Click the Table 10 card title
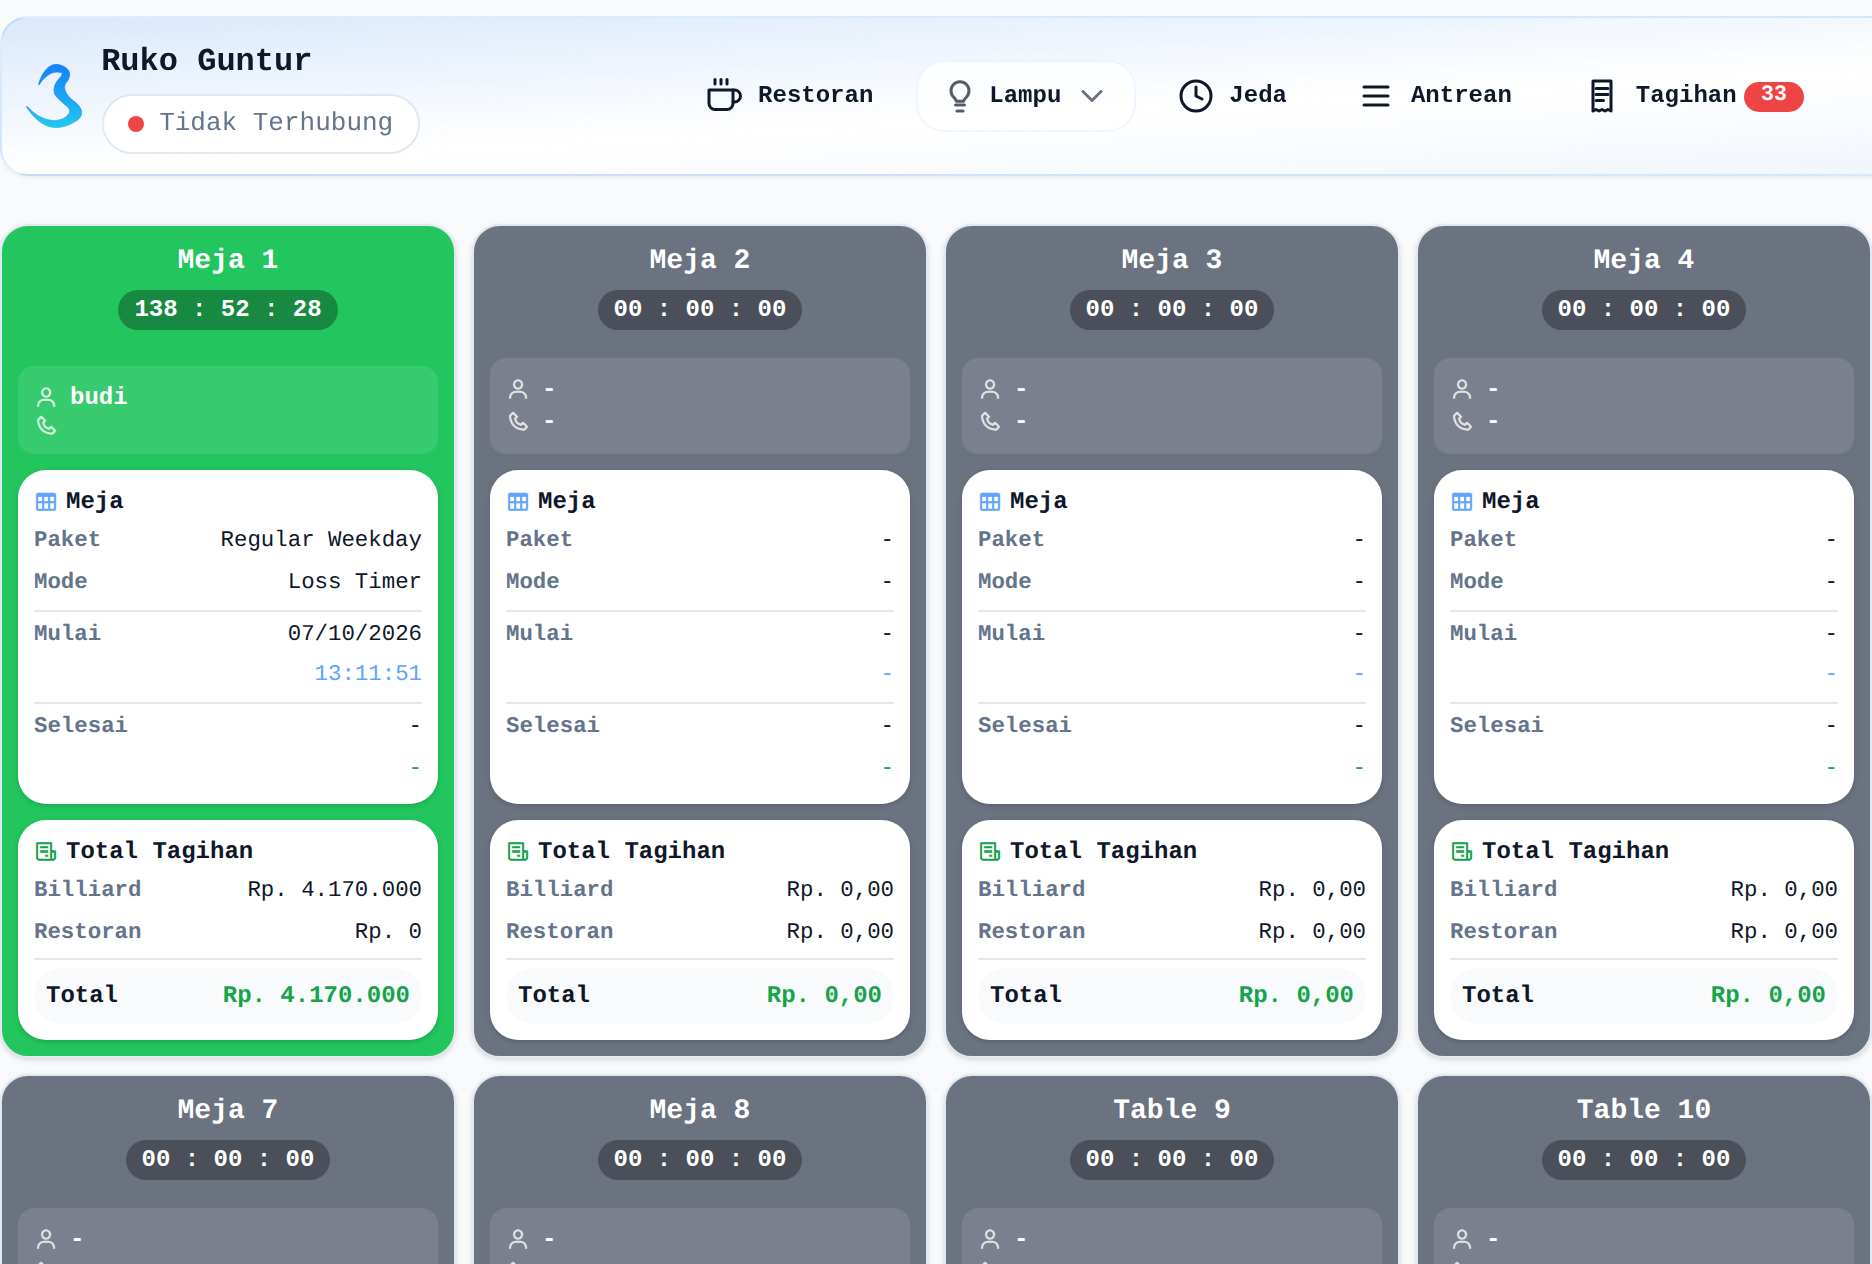 [x=1644, y=1110]
